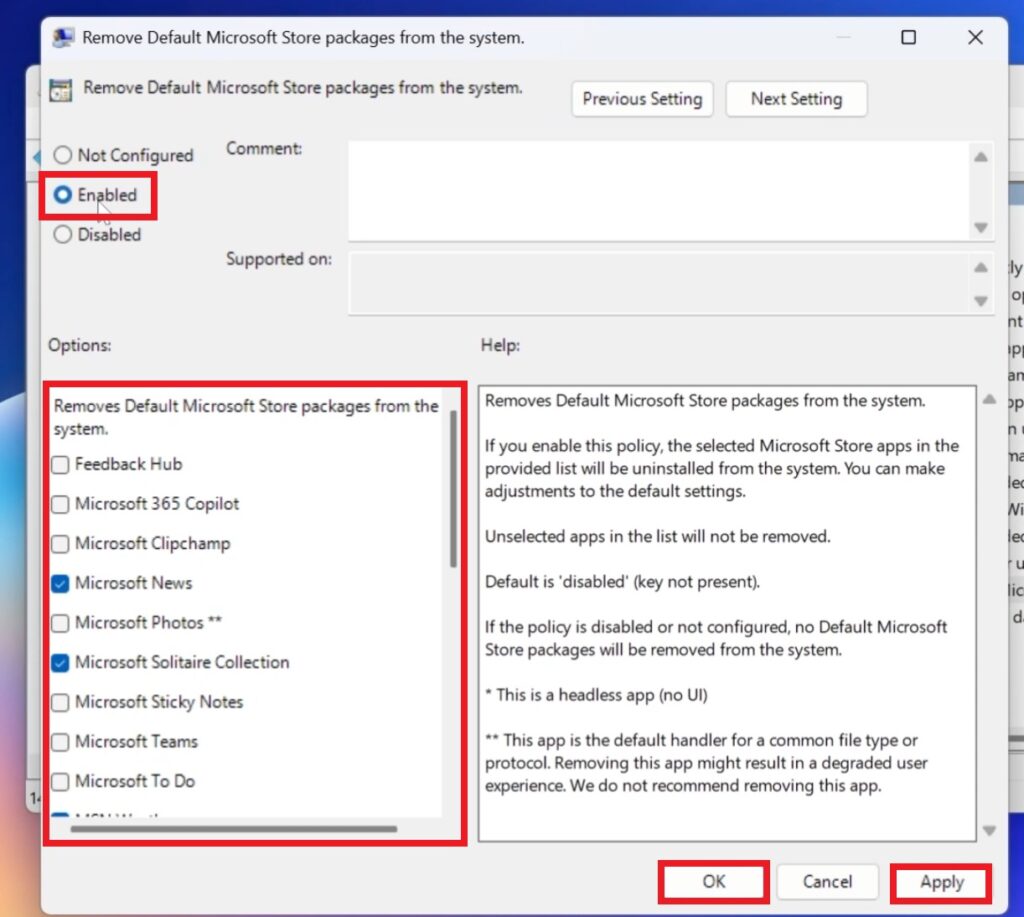
Task: Maximize the policy settings dialog
Action: click(x=908, y=38)
